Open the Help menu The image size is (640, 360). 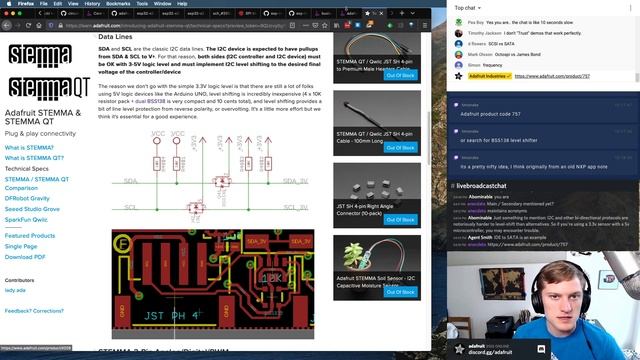click(x=182, y=3)
